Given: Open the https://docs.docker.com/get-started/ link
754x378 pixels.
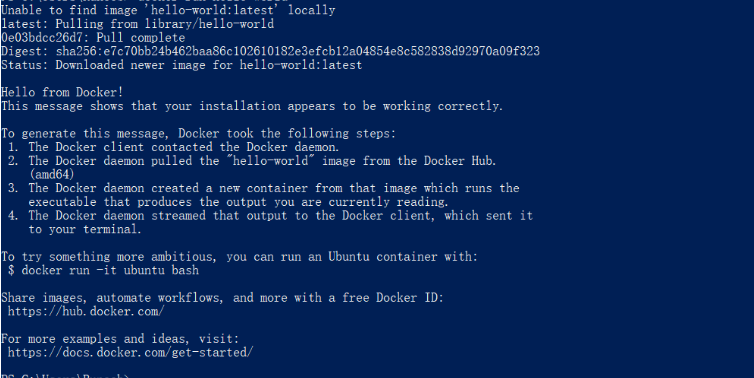Looking at the screenshot, I should click(x=130, y=353).
